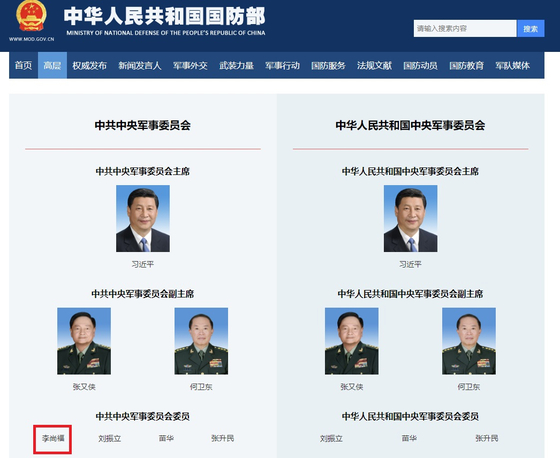Open 何卫东 portrait in 中华人民共和国中央军事委员会副主席
The image size is (560, 458).
(469, 341)
